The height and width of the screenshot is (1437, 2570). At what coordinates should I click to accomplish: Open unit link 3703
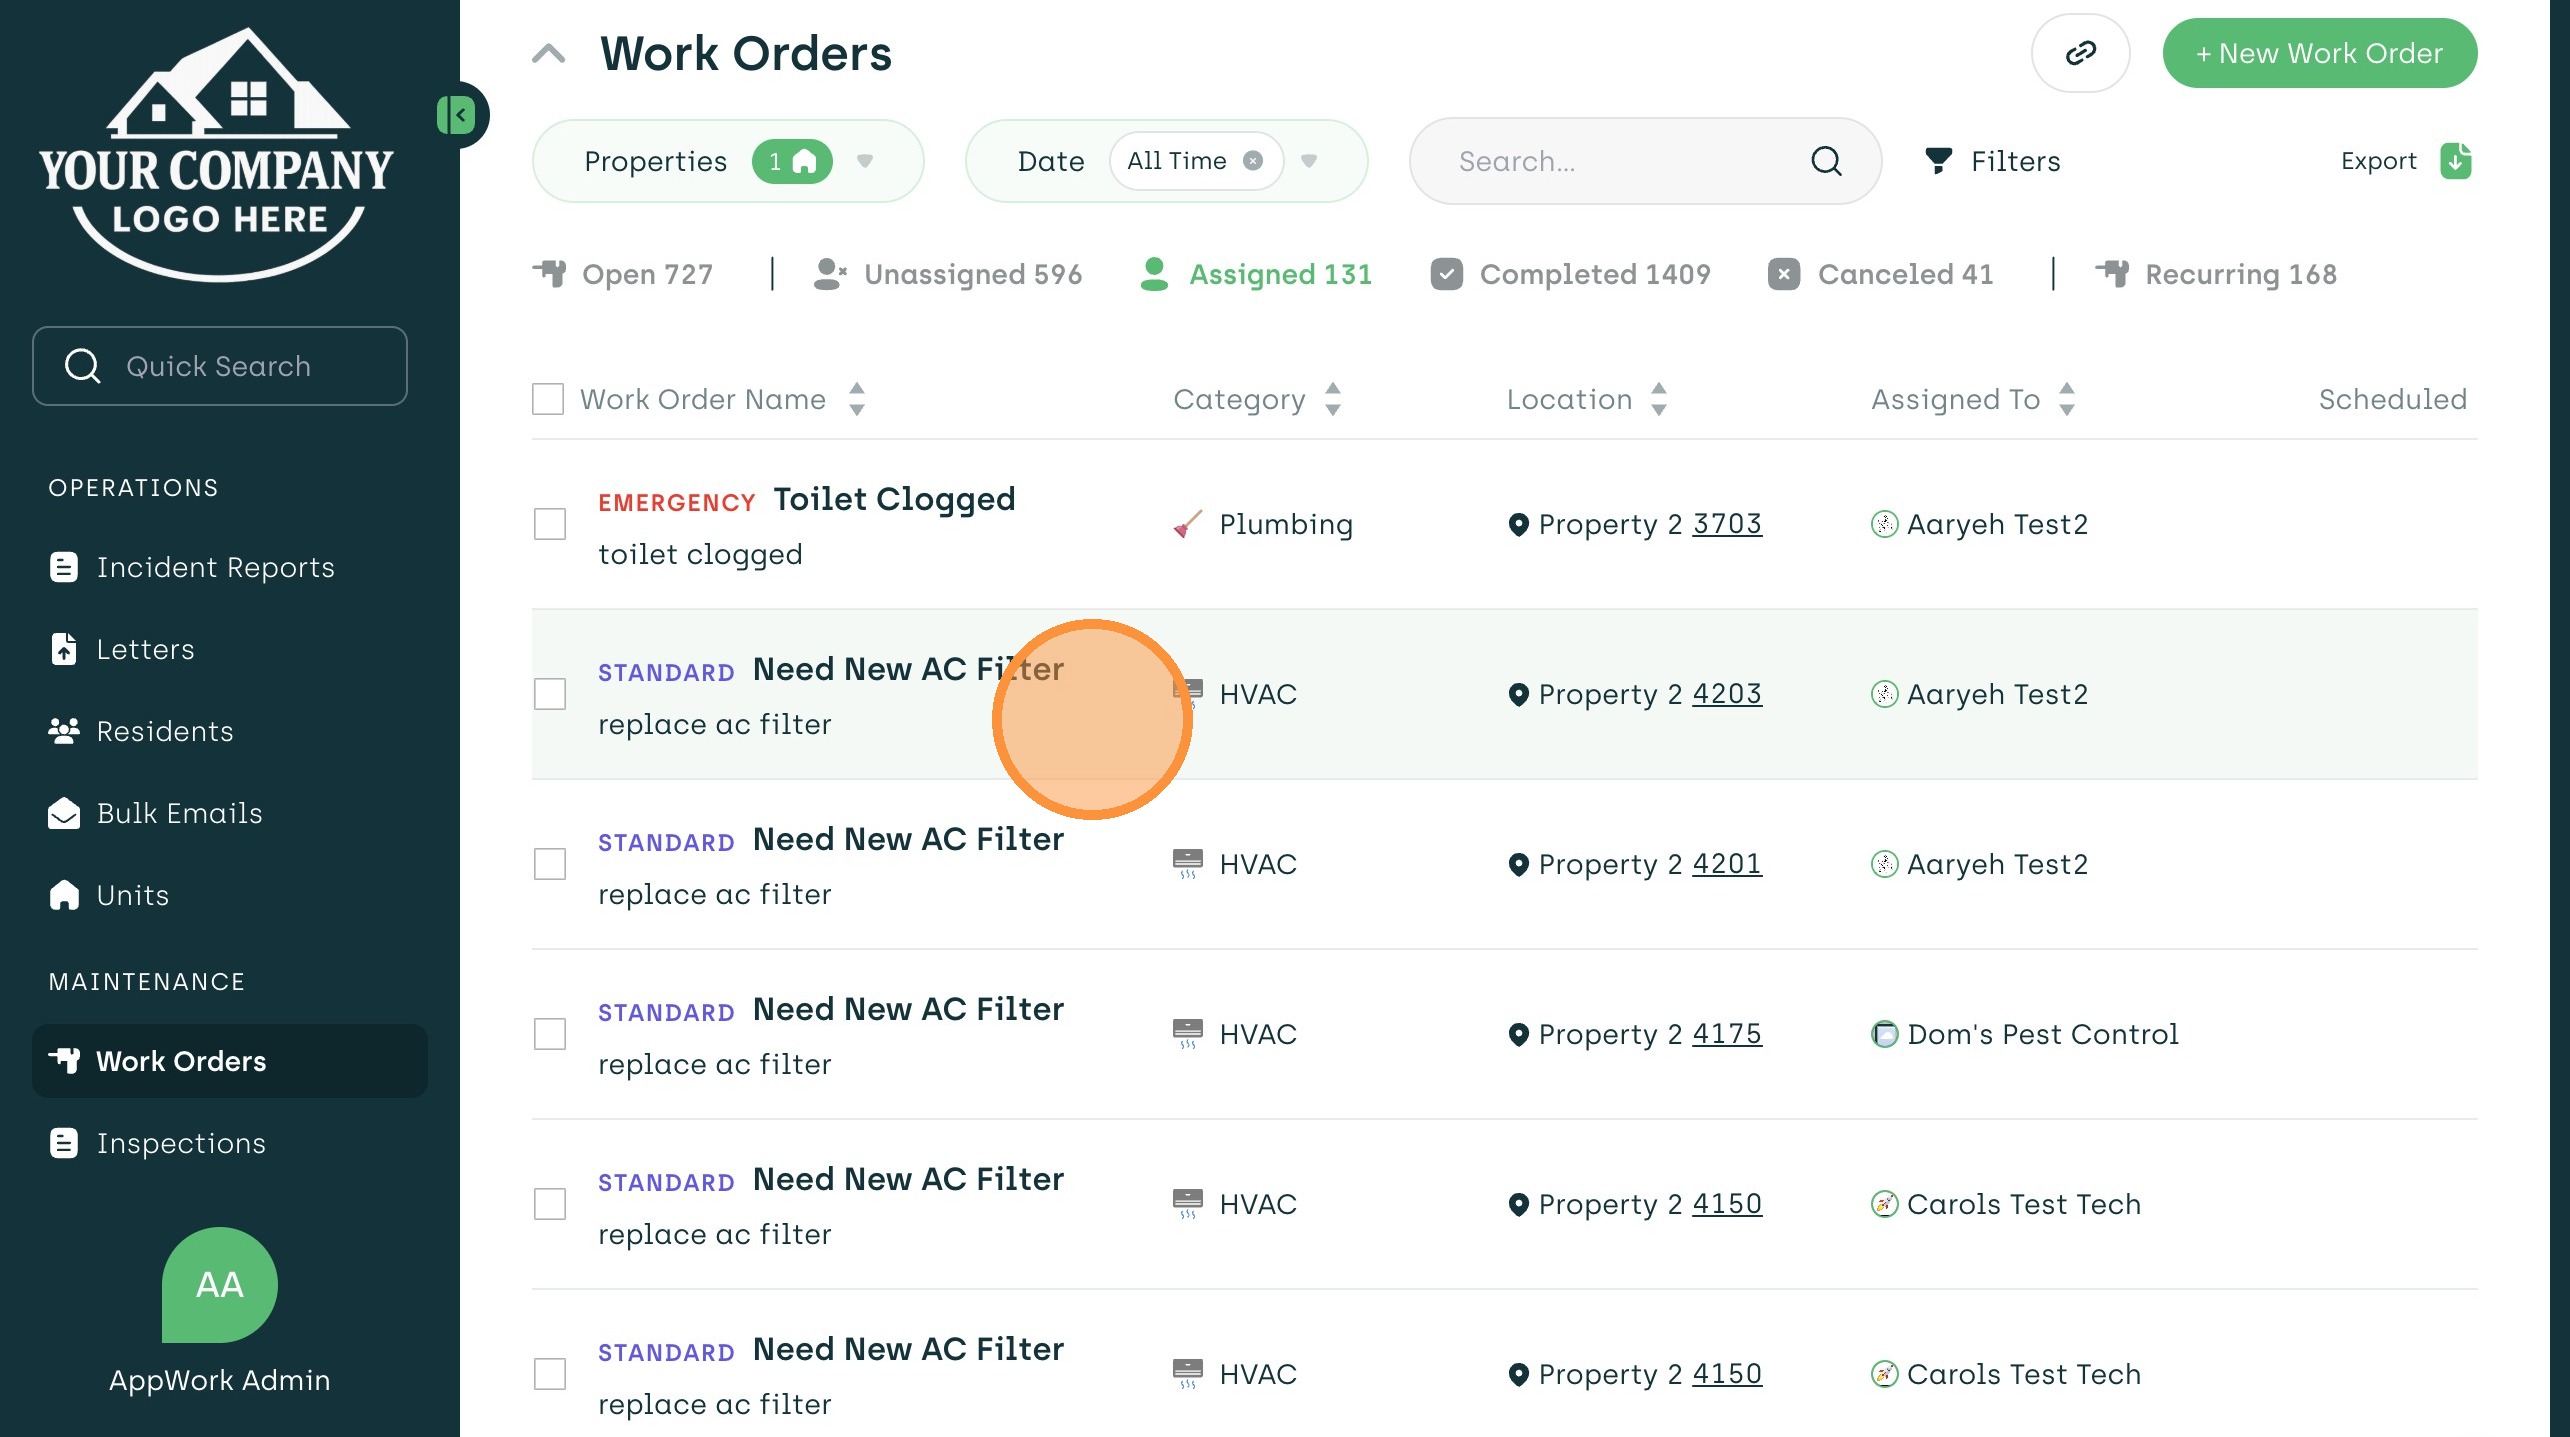click(x=1726, y=524)
